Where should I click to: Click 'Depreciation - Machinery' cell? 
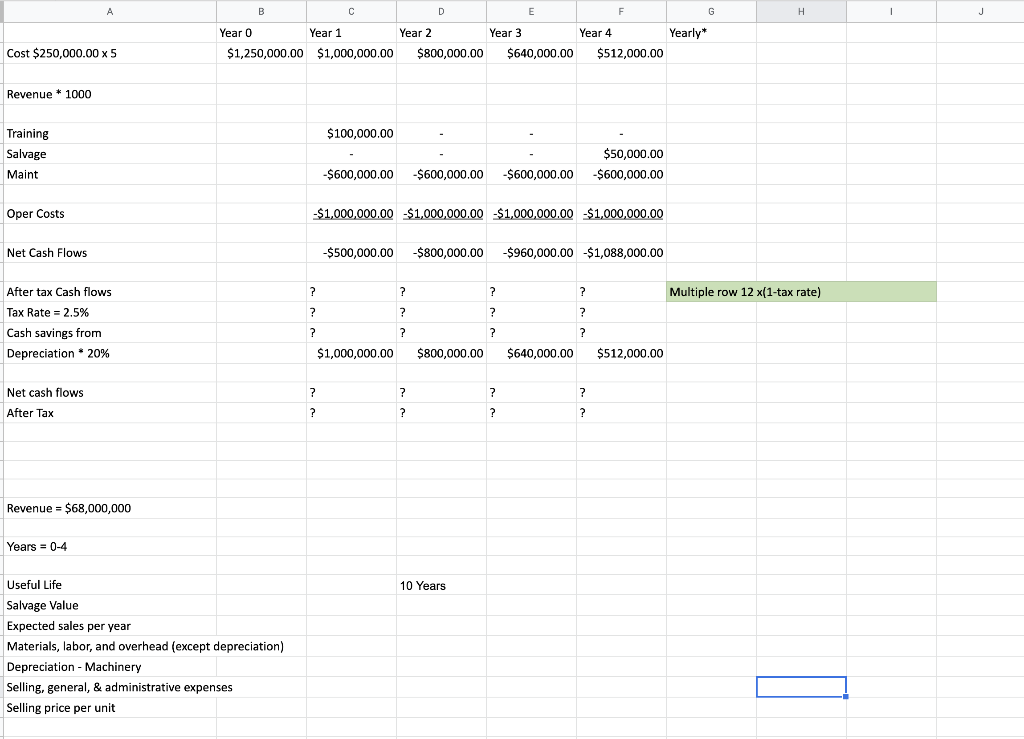[x=110, y=667]
